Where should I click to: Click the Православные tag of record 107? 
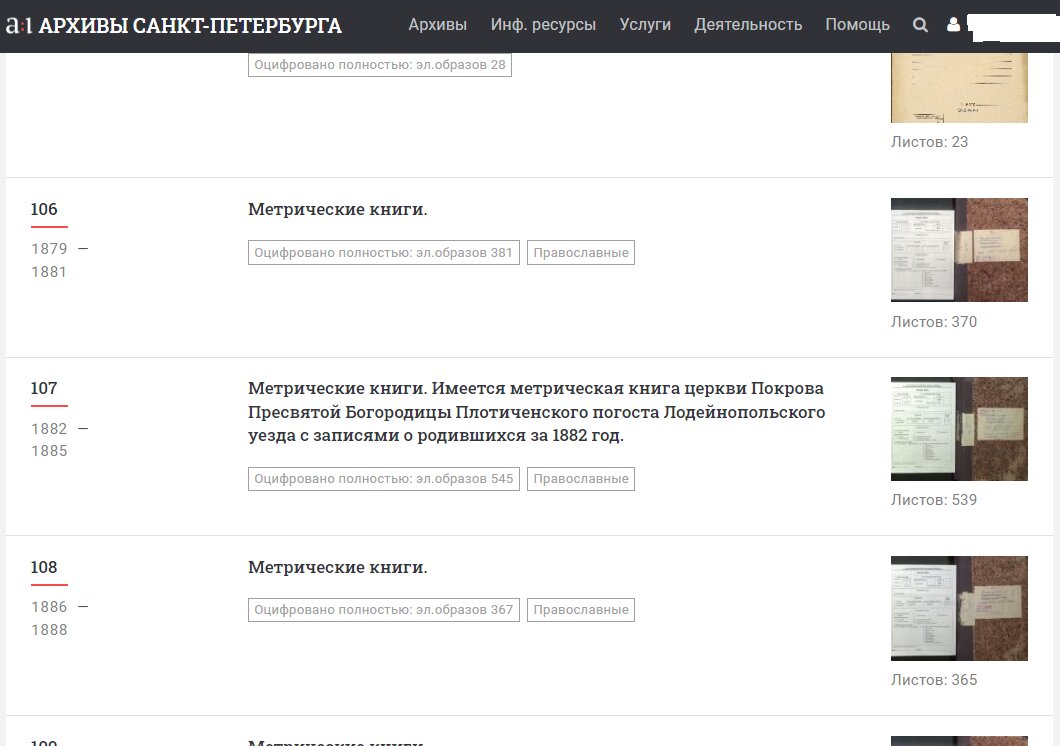pos(581,479)
